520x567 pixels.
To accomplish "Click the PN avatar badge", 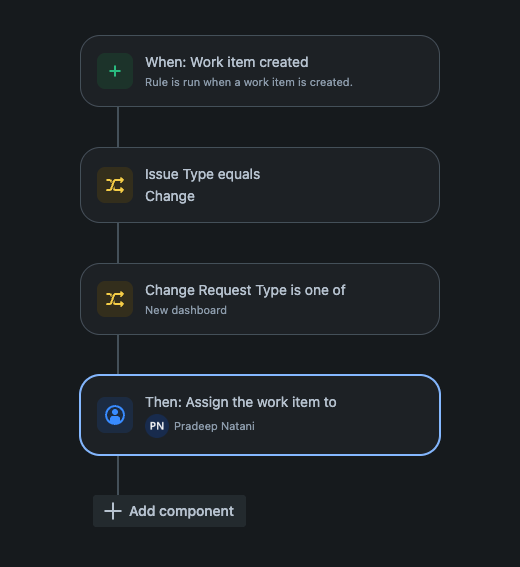I will point(157,426).
